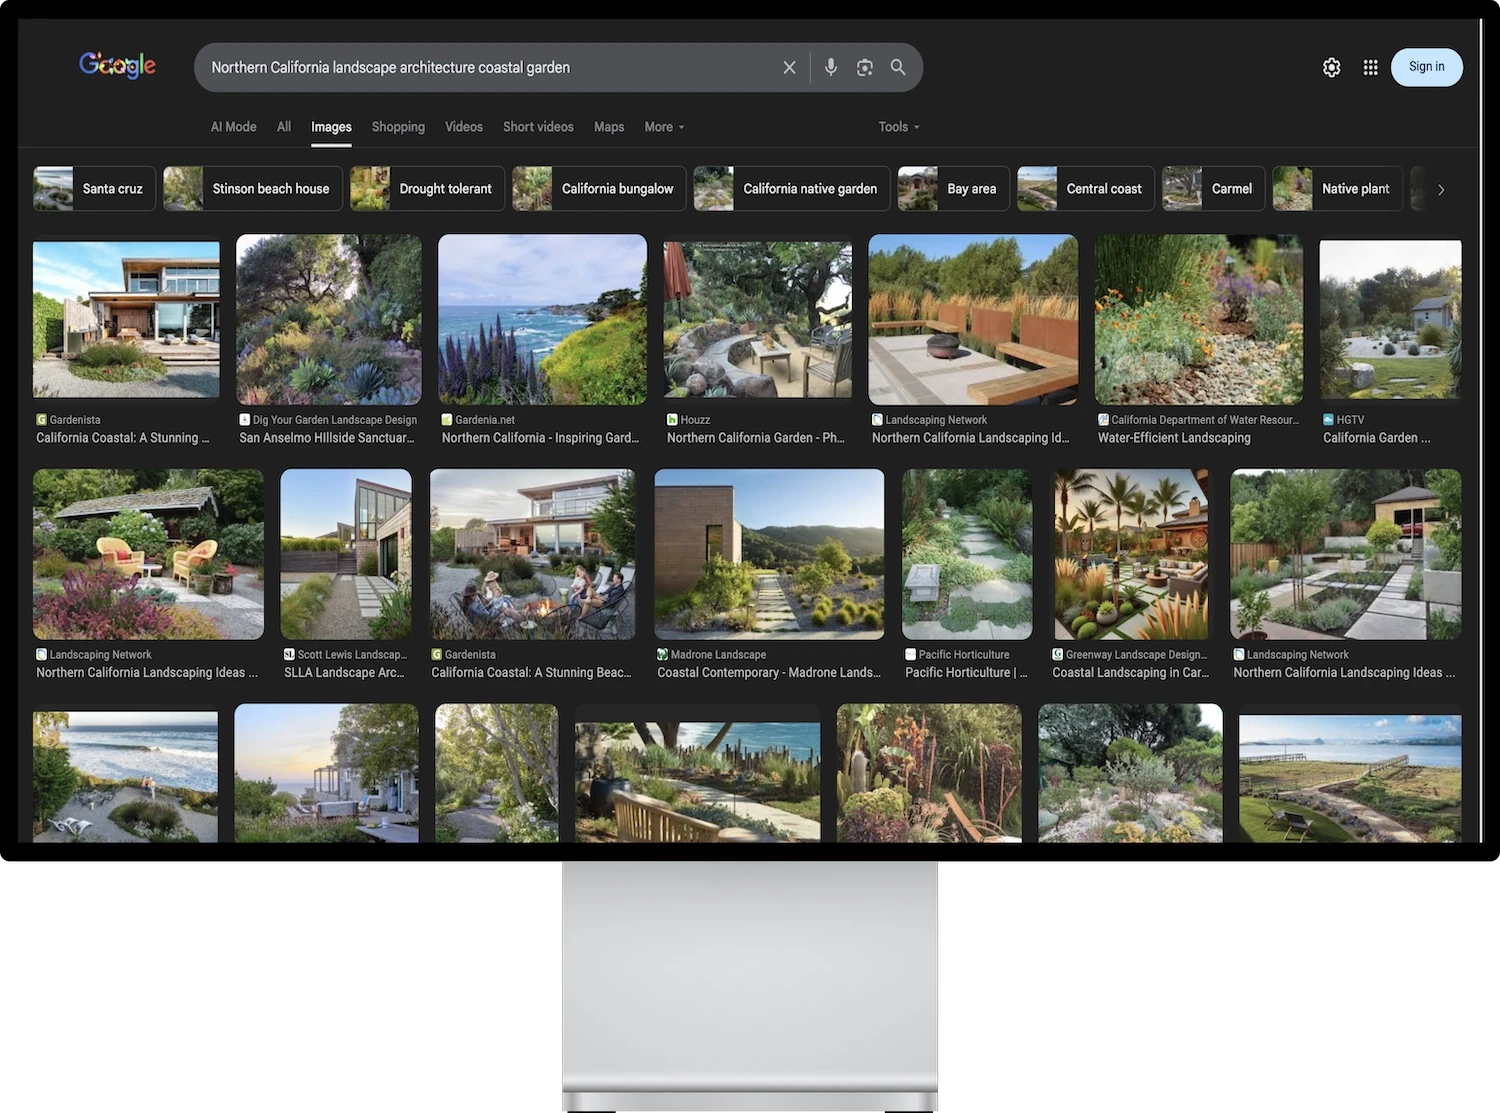Open quick settings with the gear icon
The width and height of the screenshot is (1500, 1113).
pyautogui.click(x=1331, y=67)
